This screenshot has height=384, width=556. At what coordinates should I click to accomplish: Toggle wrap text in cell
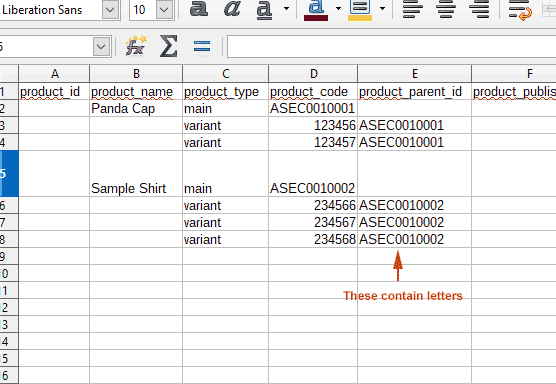point(520,10)
